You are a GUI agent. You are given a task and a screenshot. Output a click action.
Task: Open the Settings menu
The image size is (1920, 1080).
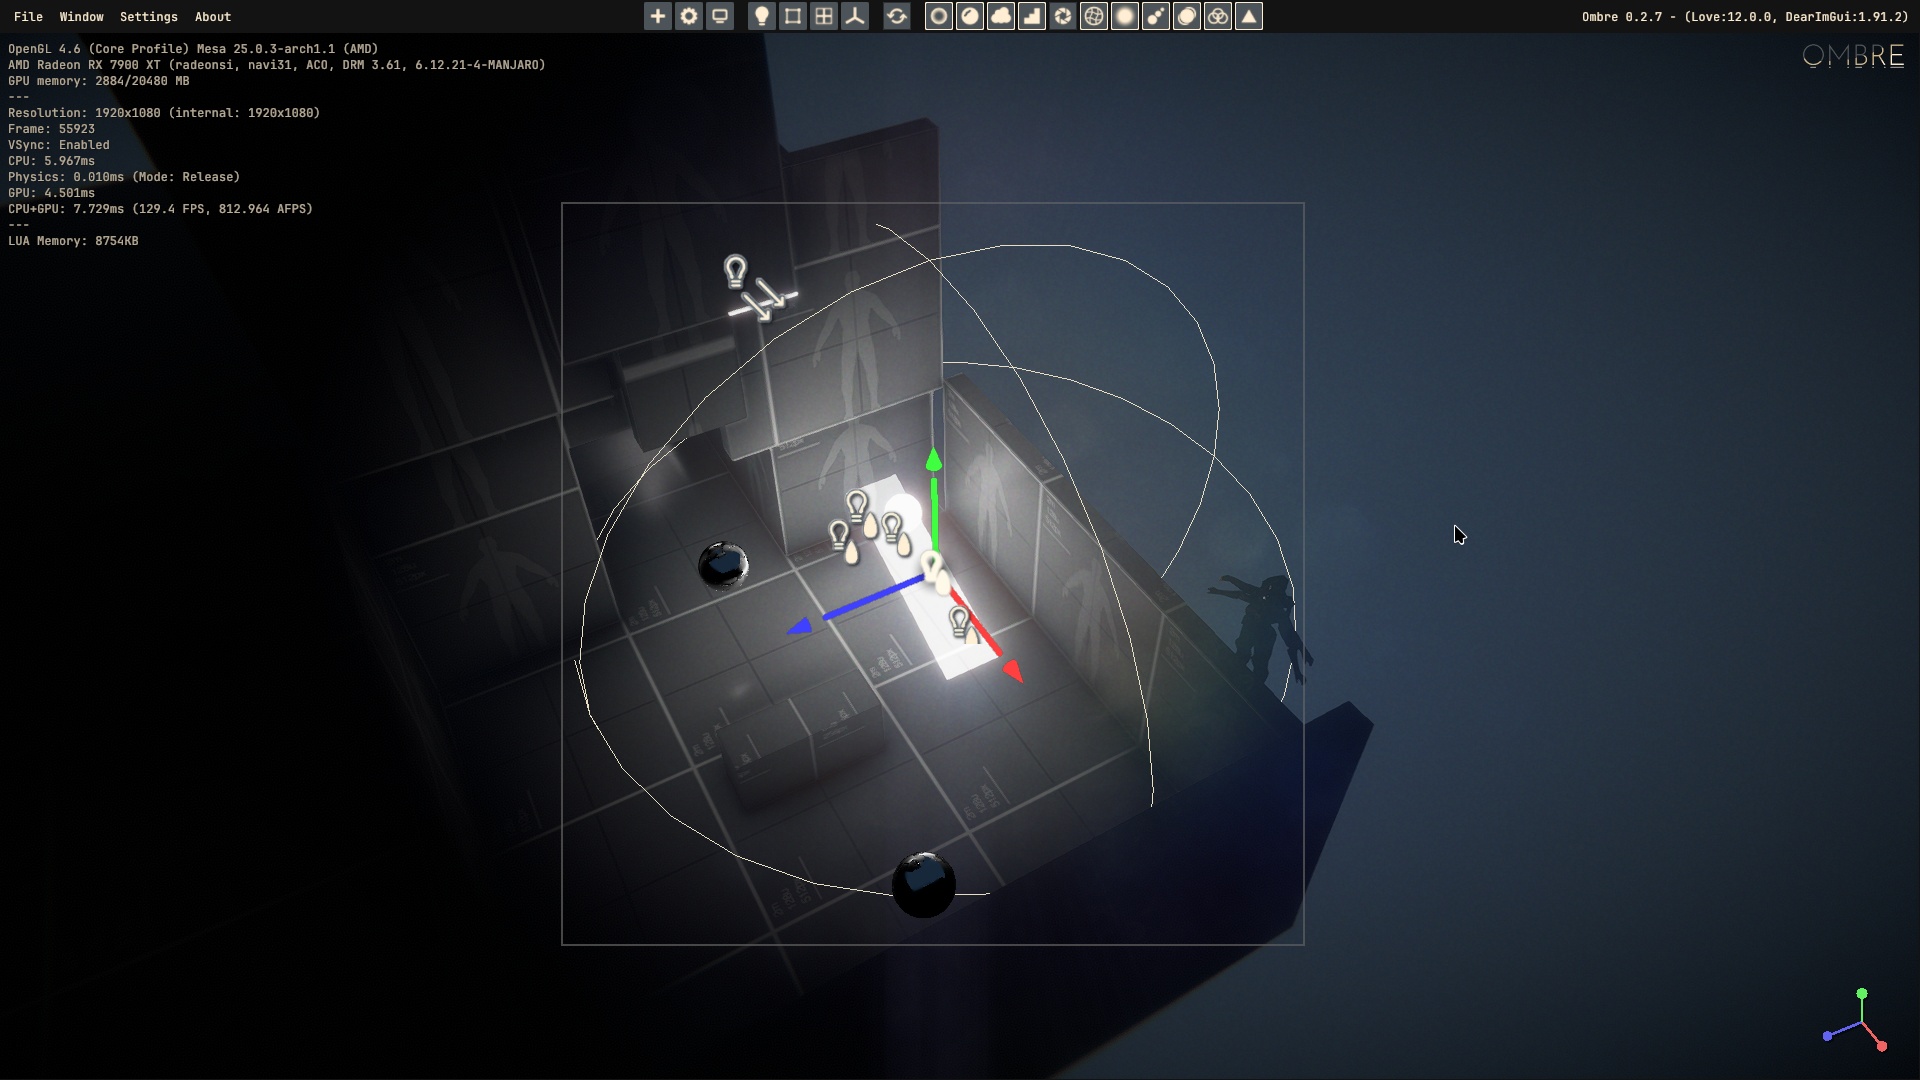tap(148, 16)
